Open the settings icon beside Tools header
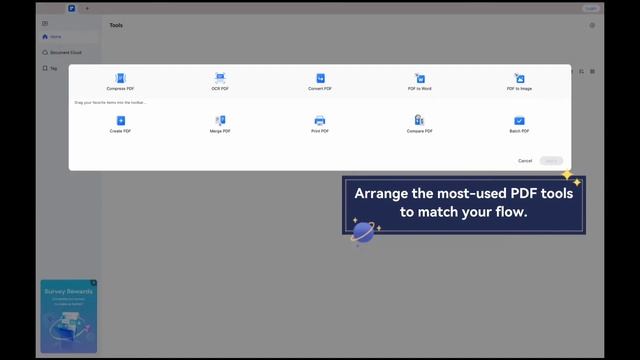 592,25
